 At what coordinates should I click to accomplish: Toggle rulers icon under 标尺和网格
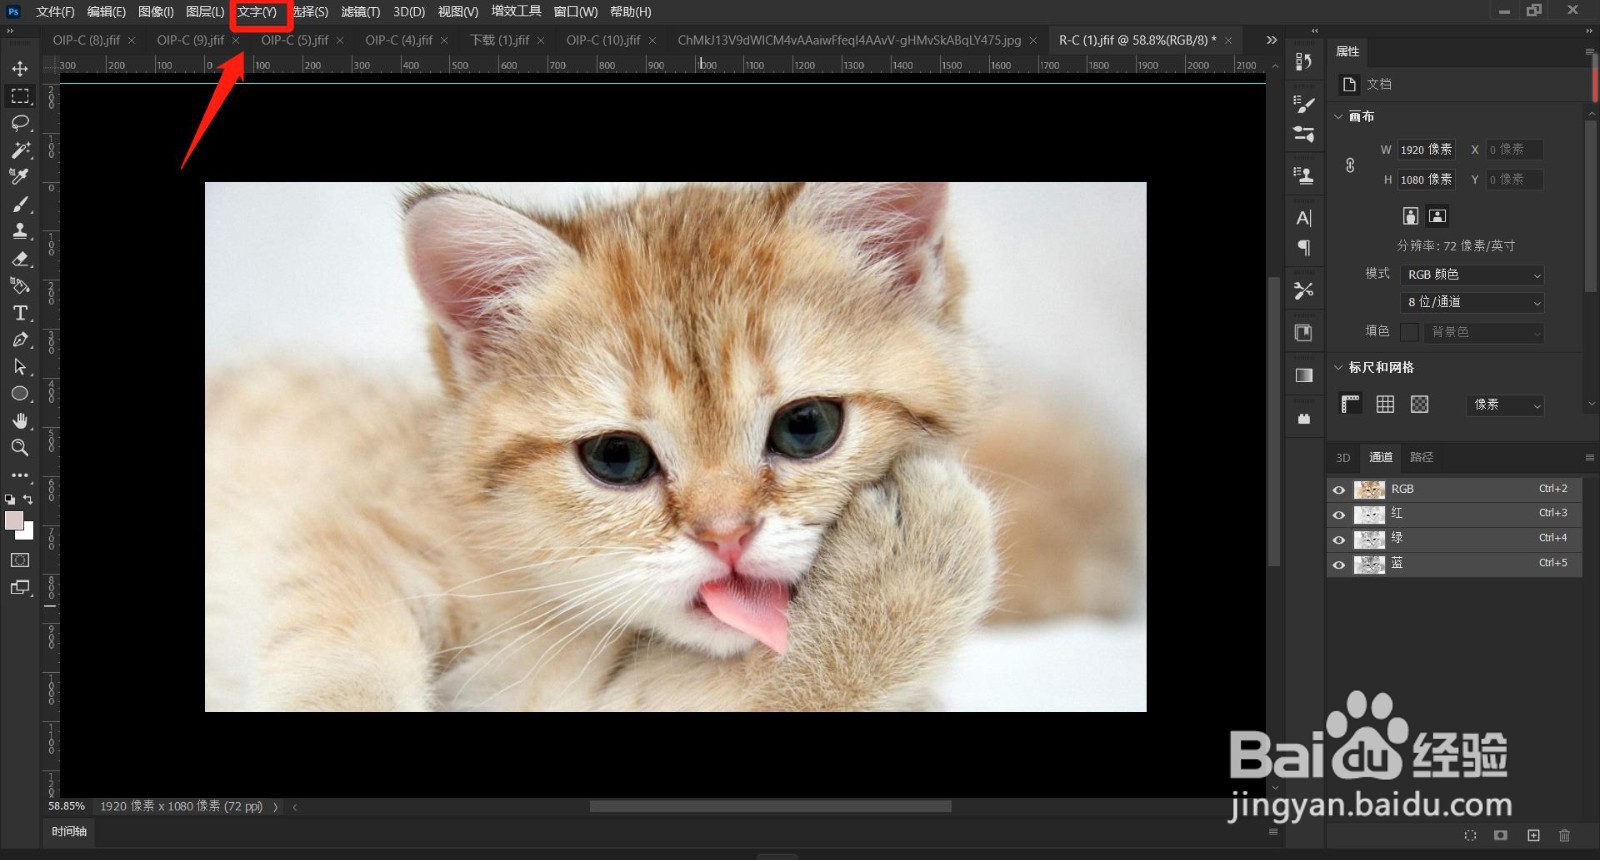click(1351, 404)
